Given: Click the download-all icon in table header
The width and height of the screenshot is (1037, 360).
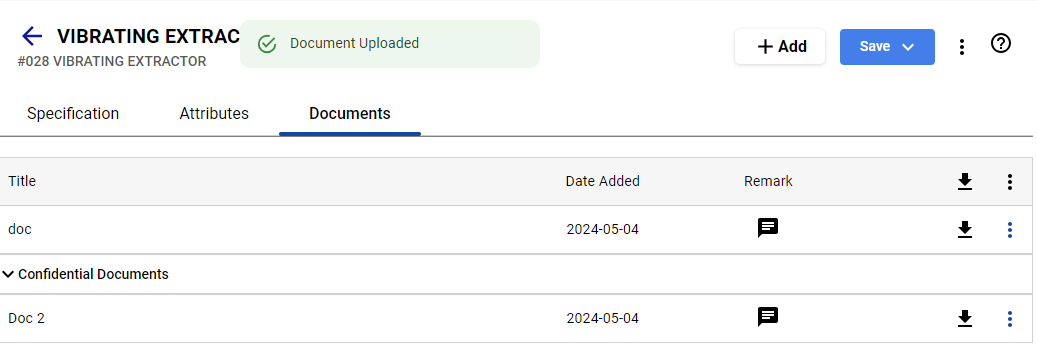Looking at the screenshot, I should [x=965, y=181].
